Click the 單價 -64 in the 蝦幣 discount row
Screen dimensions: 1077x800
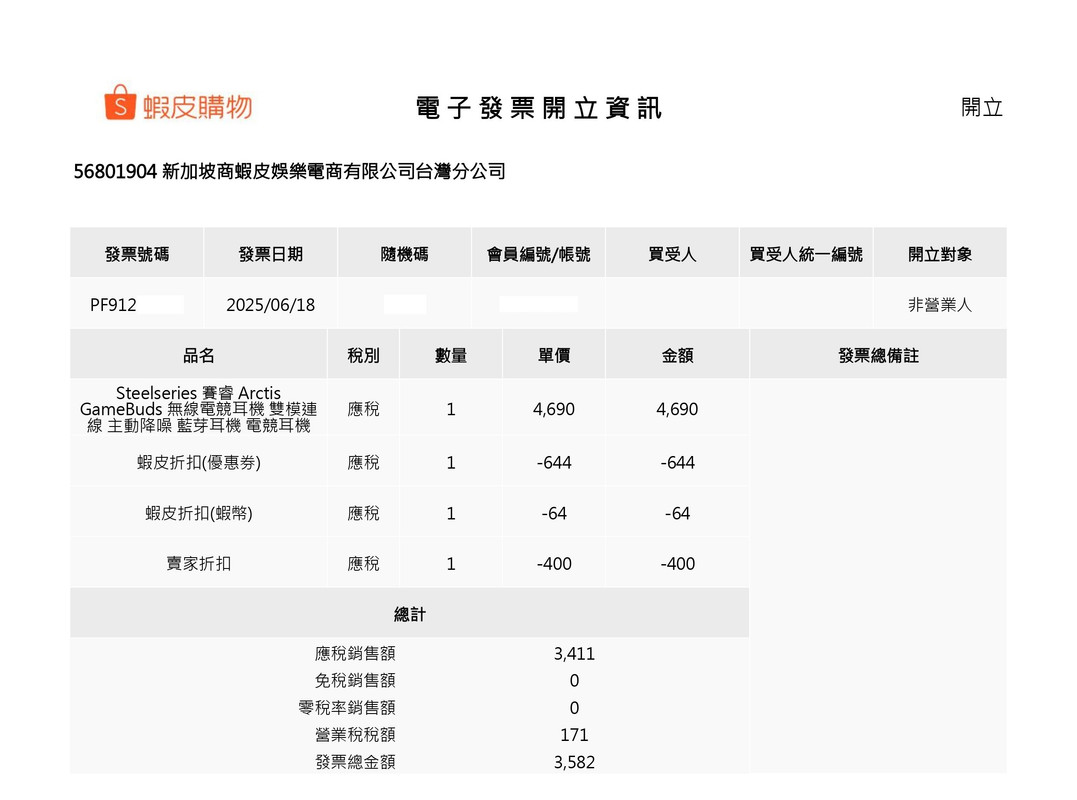click(x=554, y=514)
